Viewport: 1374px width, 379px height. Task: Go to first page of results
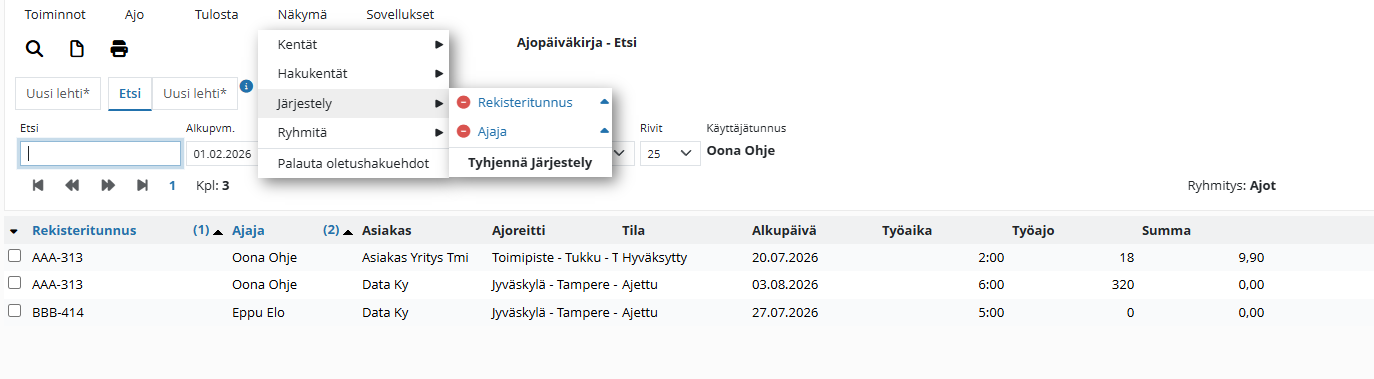pos(38,185)
